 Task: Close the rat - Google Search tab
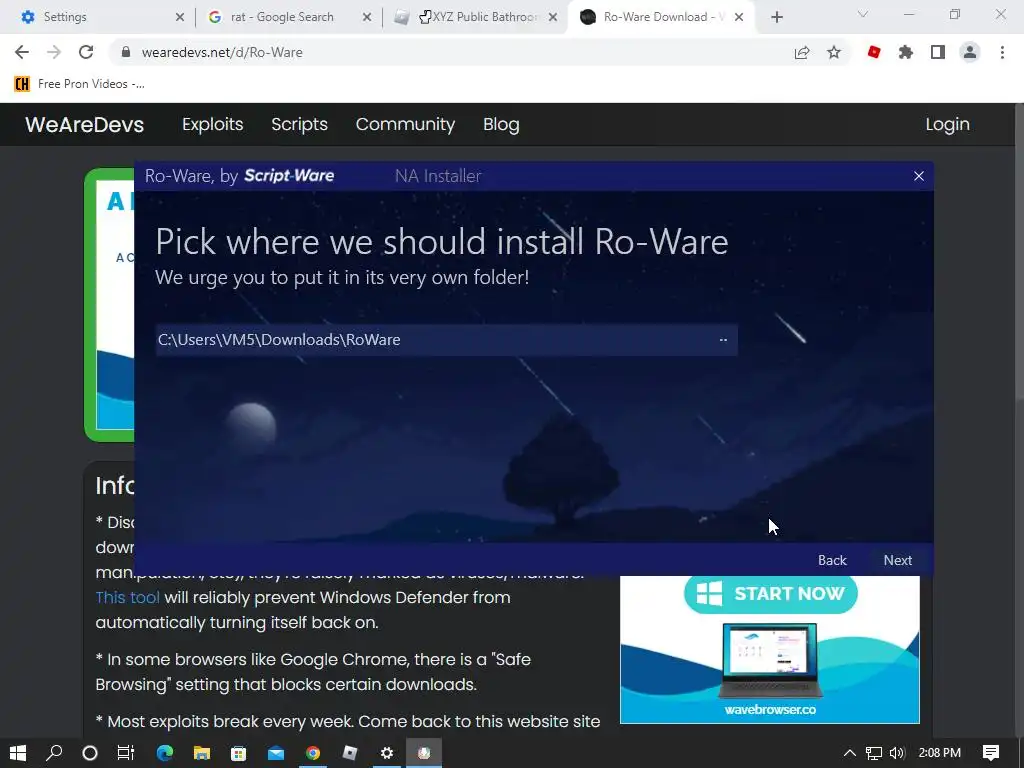367,18
